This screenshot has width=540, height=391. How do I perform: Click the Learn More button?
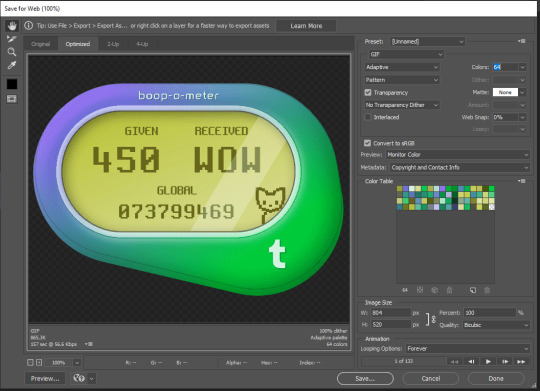point(306,26)
